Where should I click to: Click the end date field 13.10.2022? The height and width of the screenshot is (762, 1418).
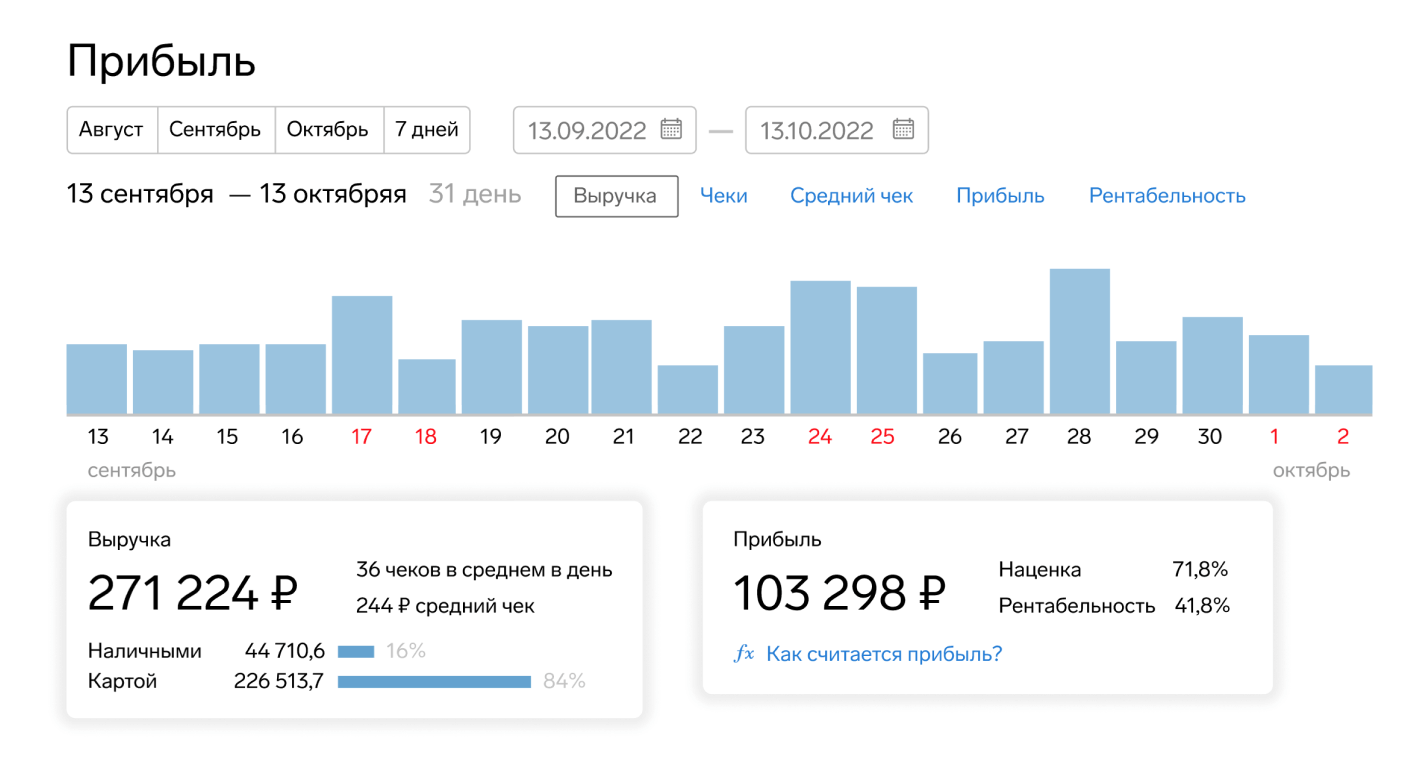click(837, 130)
